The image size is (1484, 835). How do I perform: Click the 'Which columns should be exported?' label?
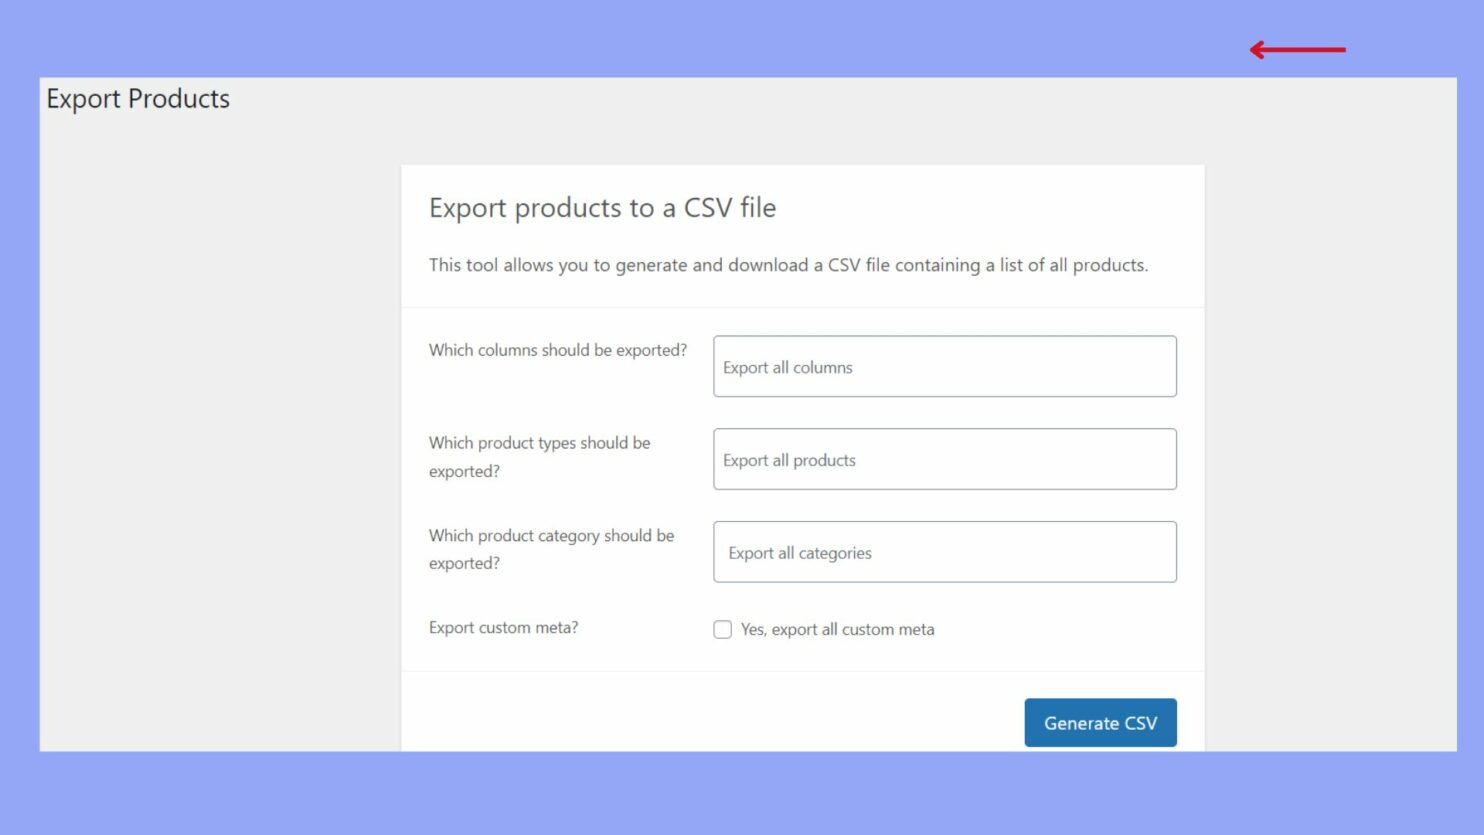[x=557, y=350]
